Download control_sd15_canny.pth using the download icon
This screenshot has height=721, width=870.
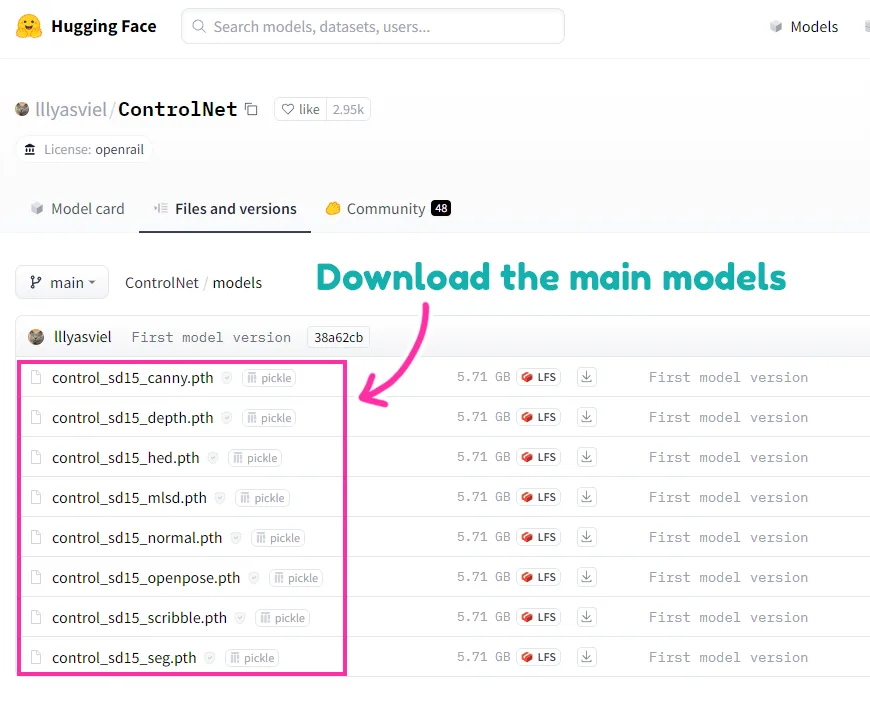586,377
